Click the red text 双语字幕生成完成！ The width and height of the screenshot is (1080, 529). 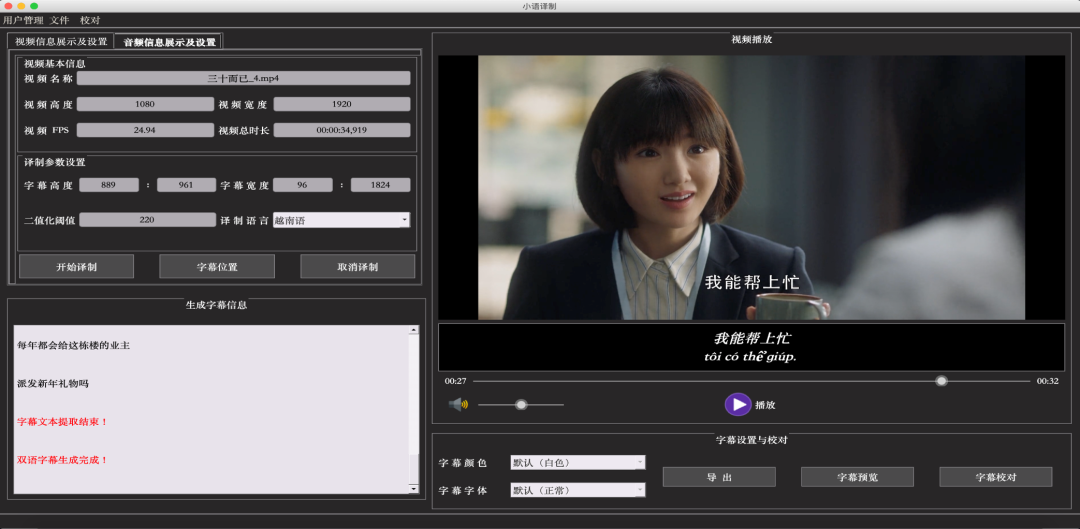[x=63, y=459]
